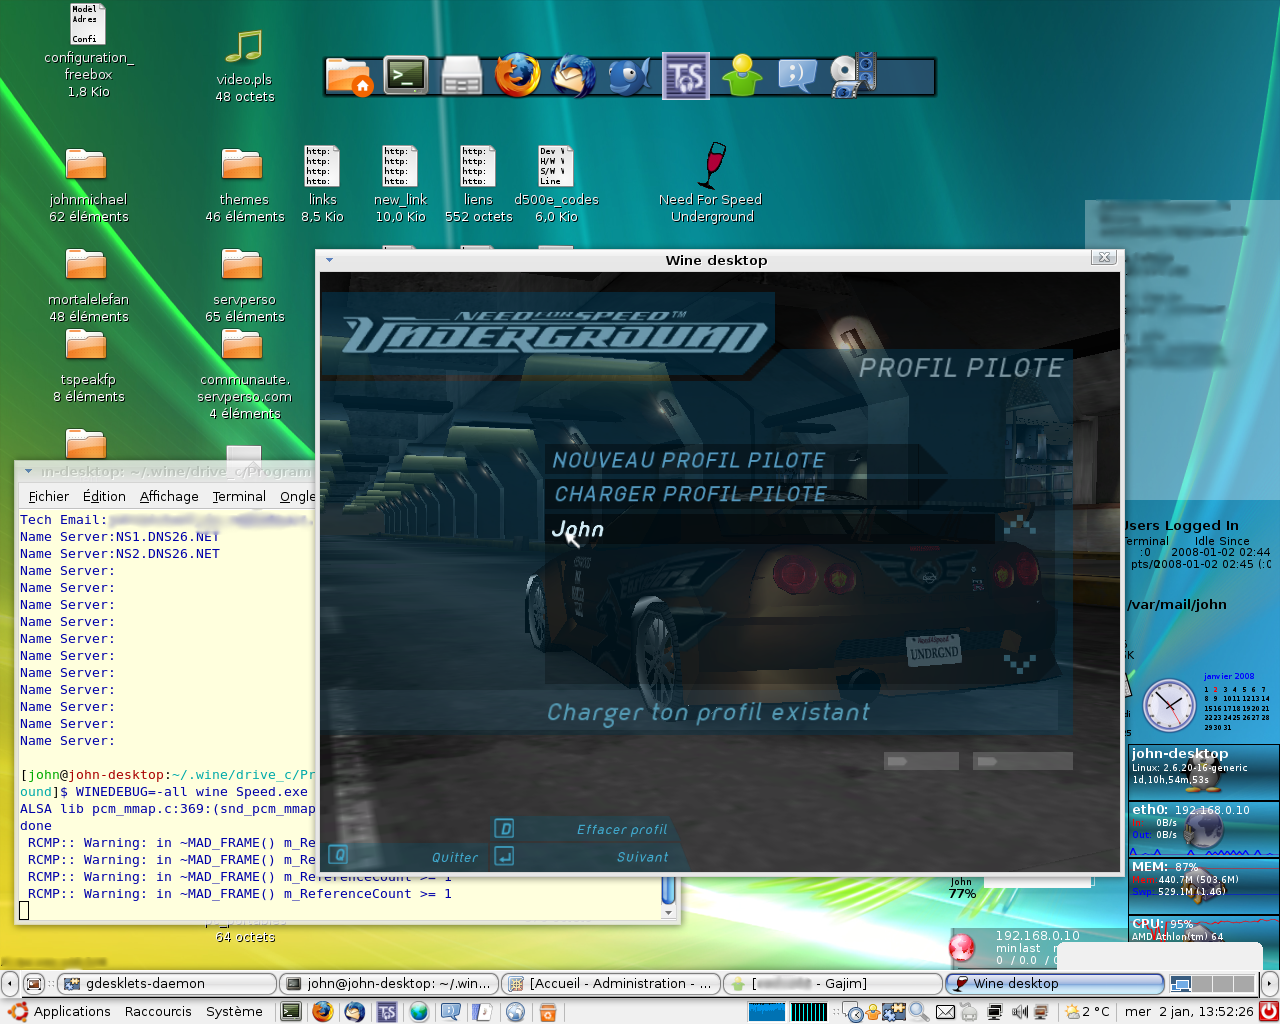Screen dimensions: 1280x1024
Task: Click Suivant in the game
Action: pyautogui.click(x=642, y=857)
